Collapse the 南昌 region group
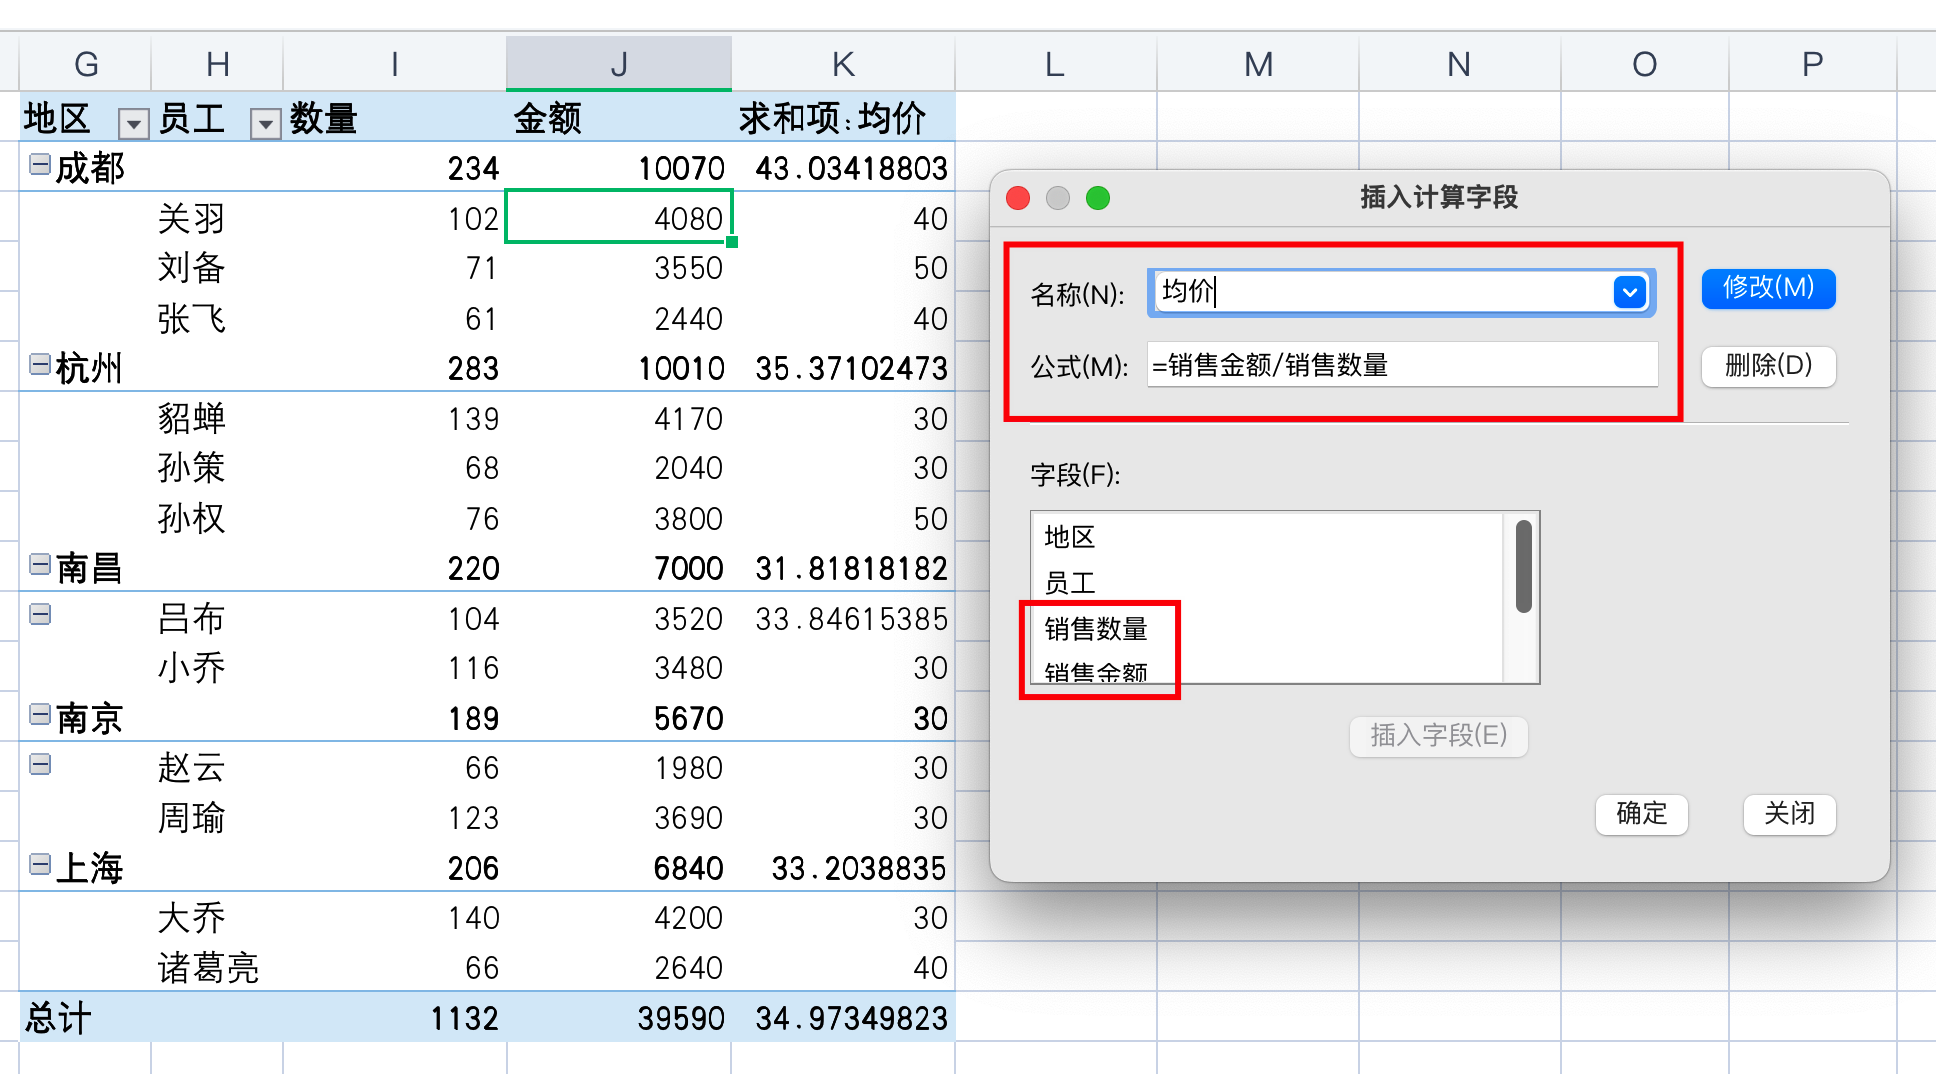 click(40, 565)
